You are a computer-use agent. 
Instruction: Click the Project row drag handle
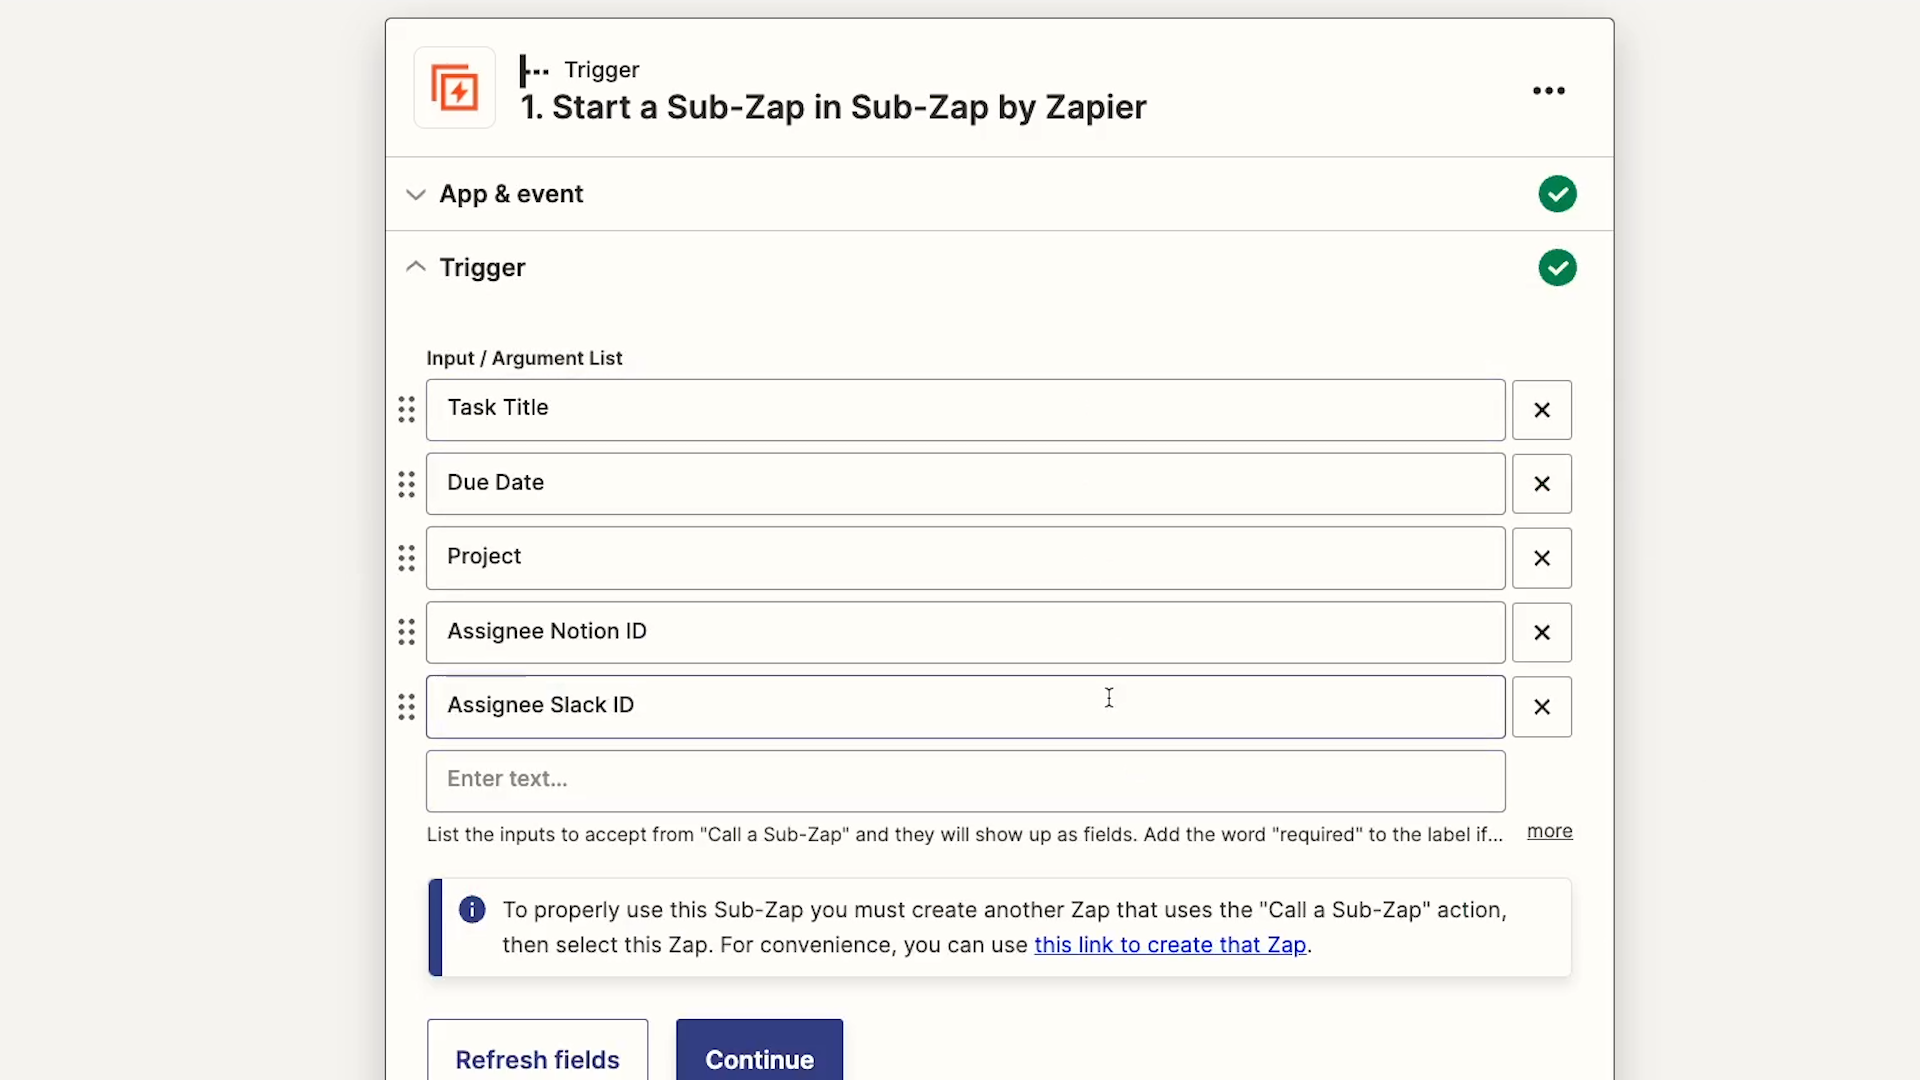click(406, 558)
